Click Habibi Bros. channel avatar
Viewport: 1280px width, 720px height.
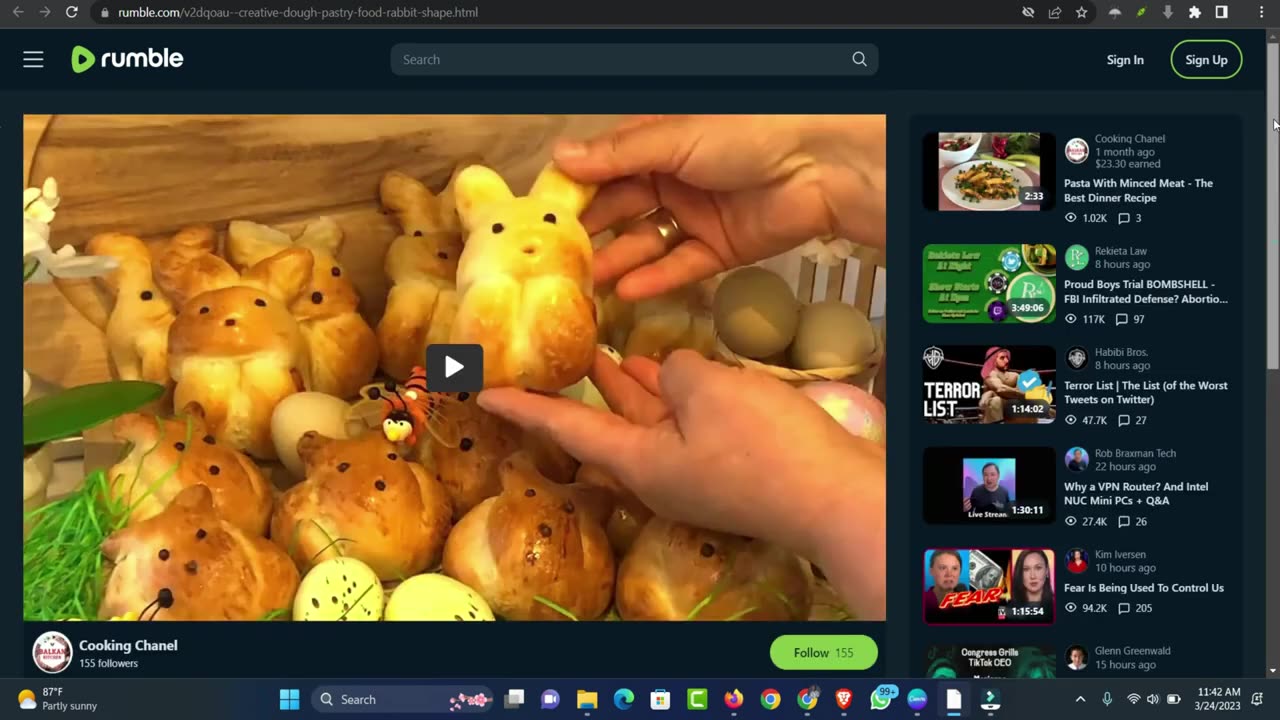1077,358
